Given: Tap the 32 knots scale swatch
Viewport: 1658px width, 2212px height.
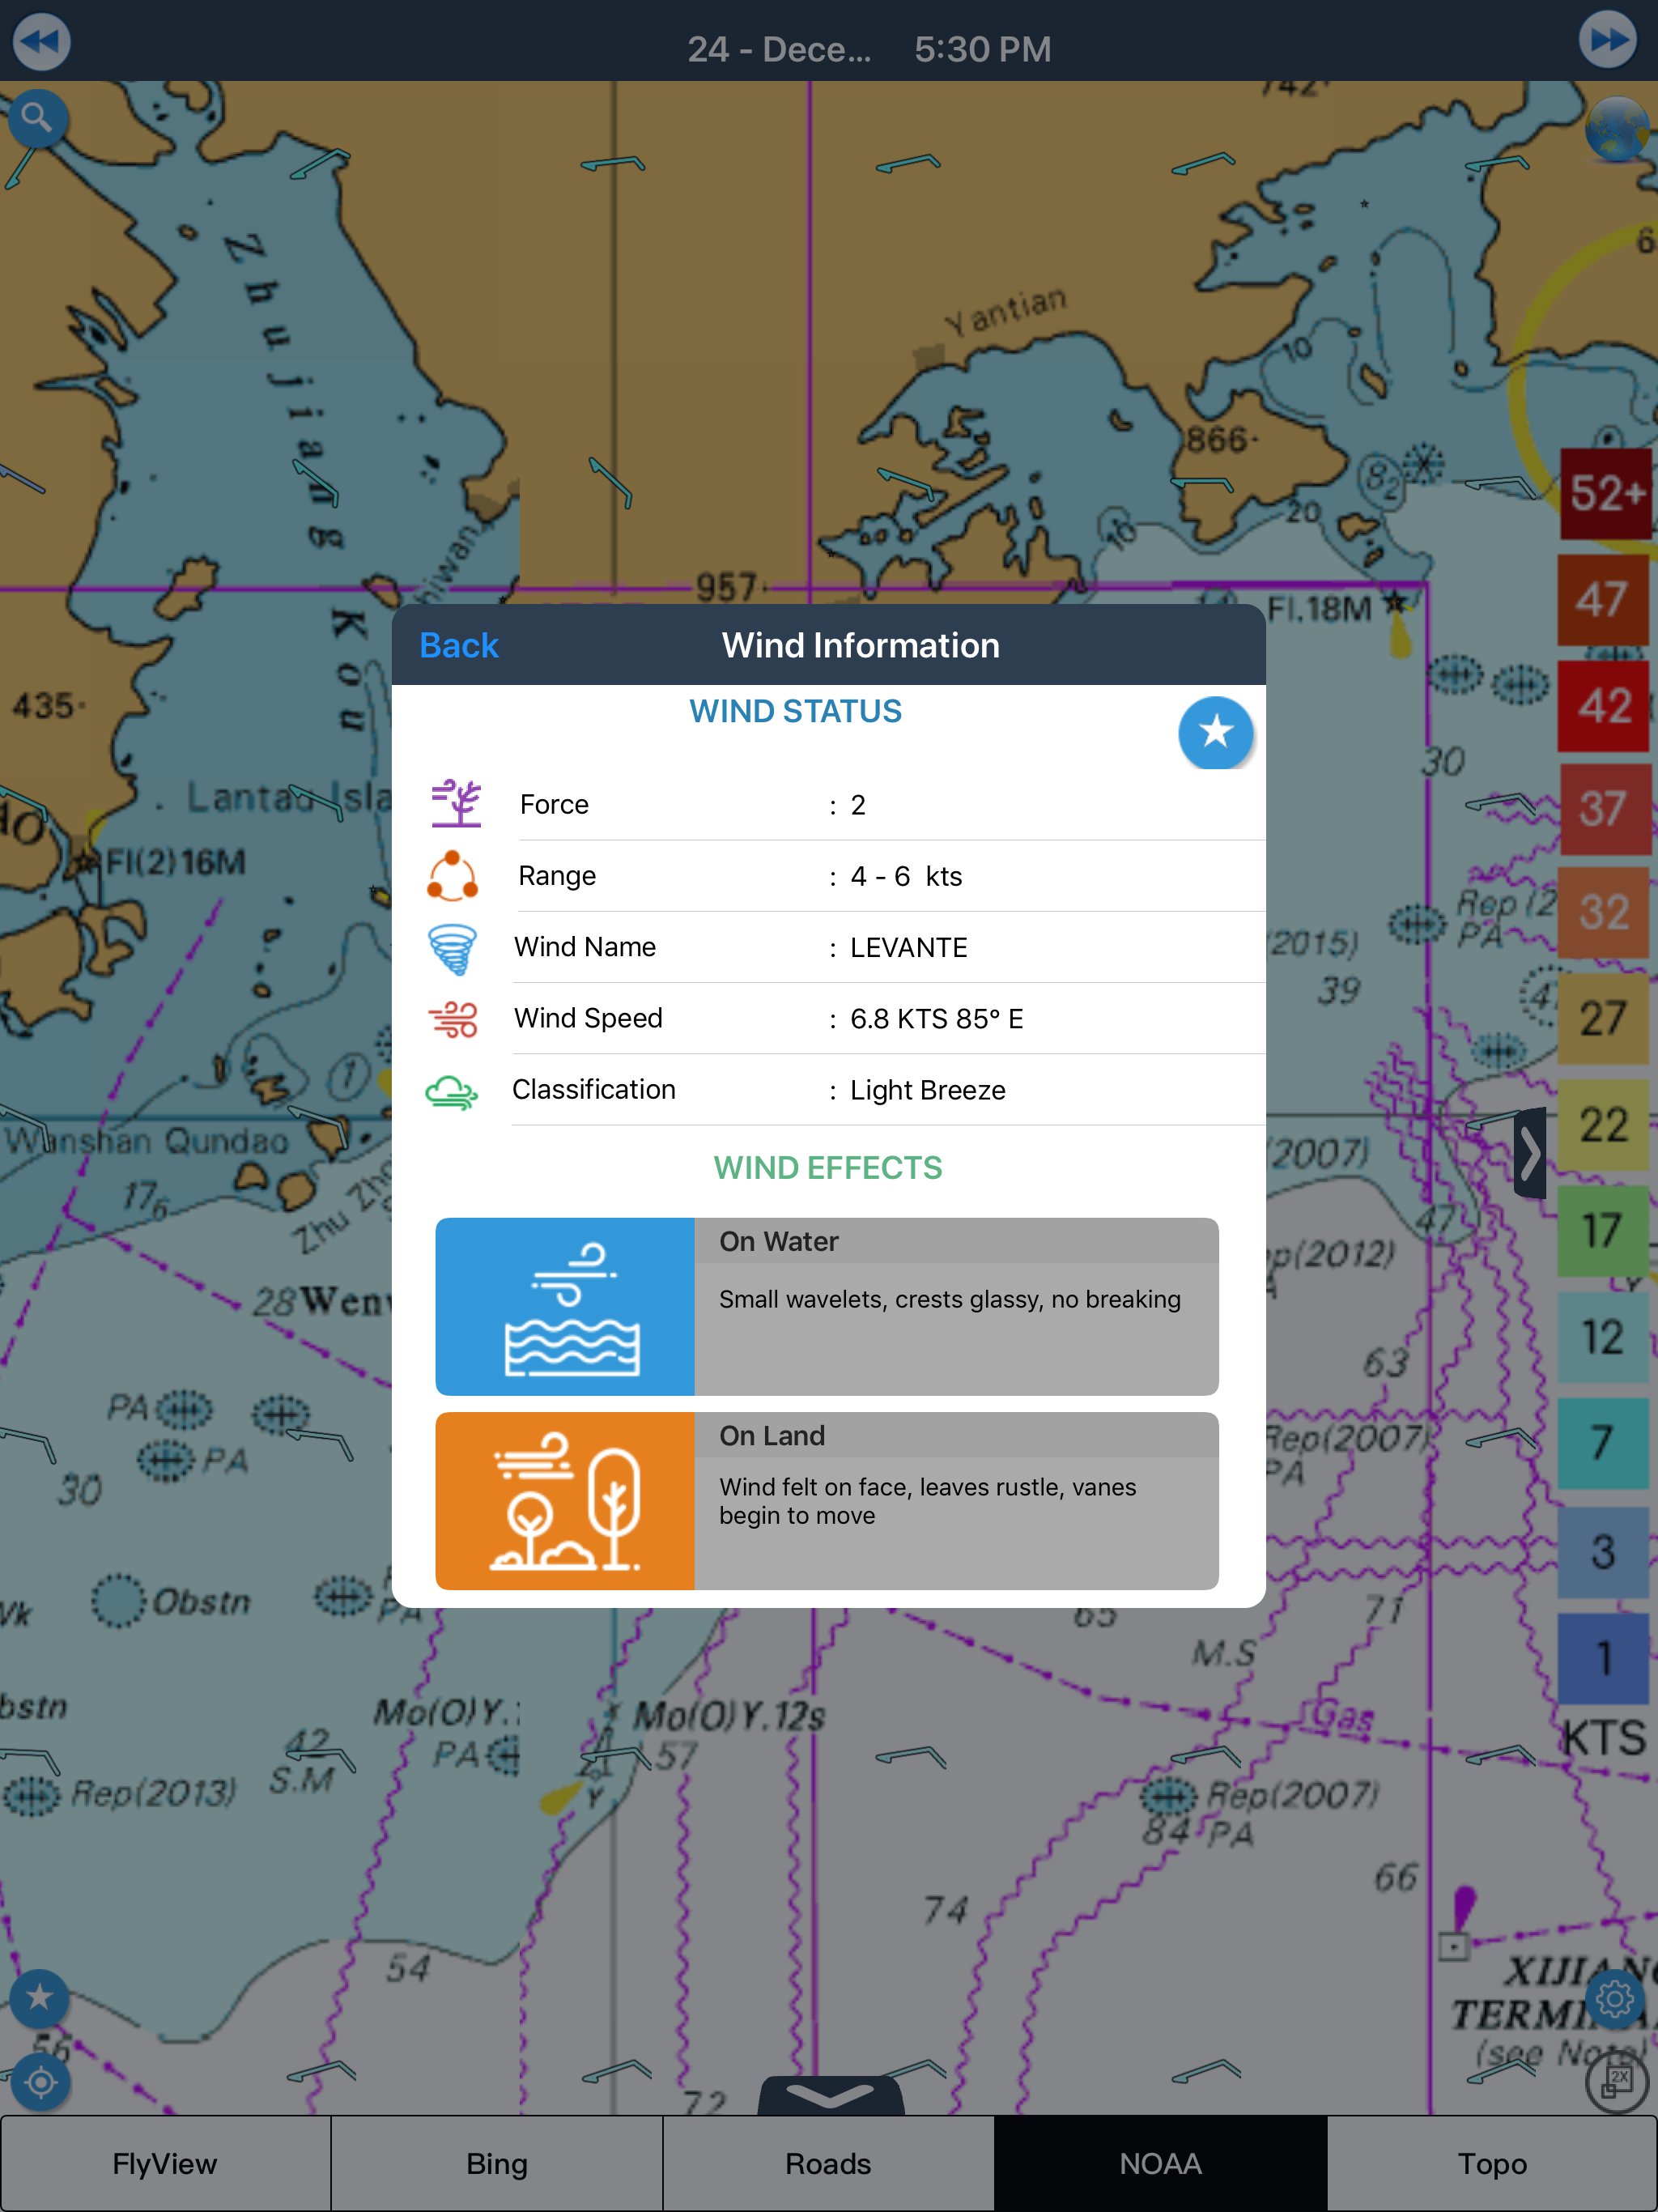Looking at the screenshot, I should click(1603, 913).
